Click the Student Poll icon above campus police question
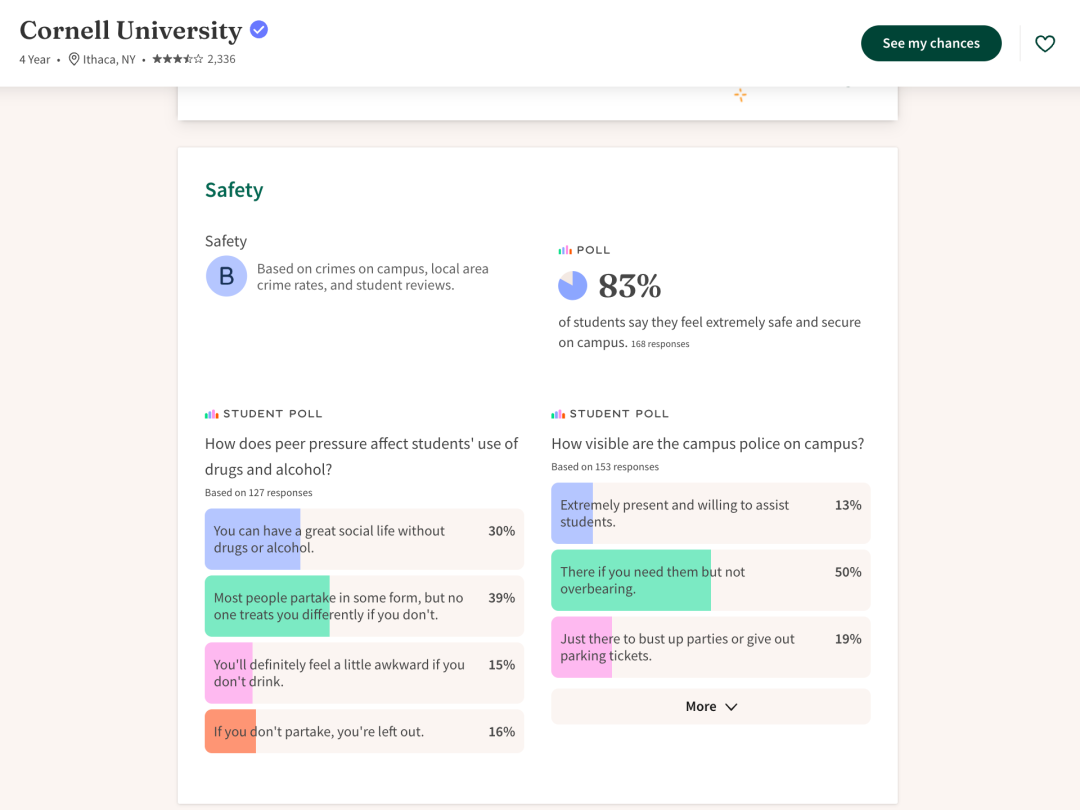Screen dimensions: 1080x810 click(558, 414)
